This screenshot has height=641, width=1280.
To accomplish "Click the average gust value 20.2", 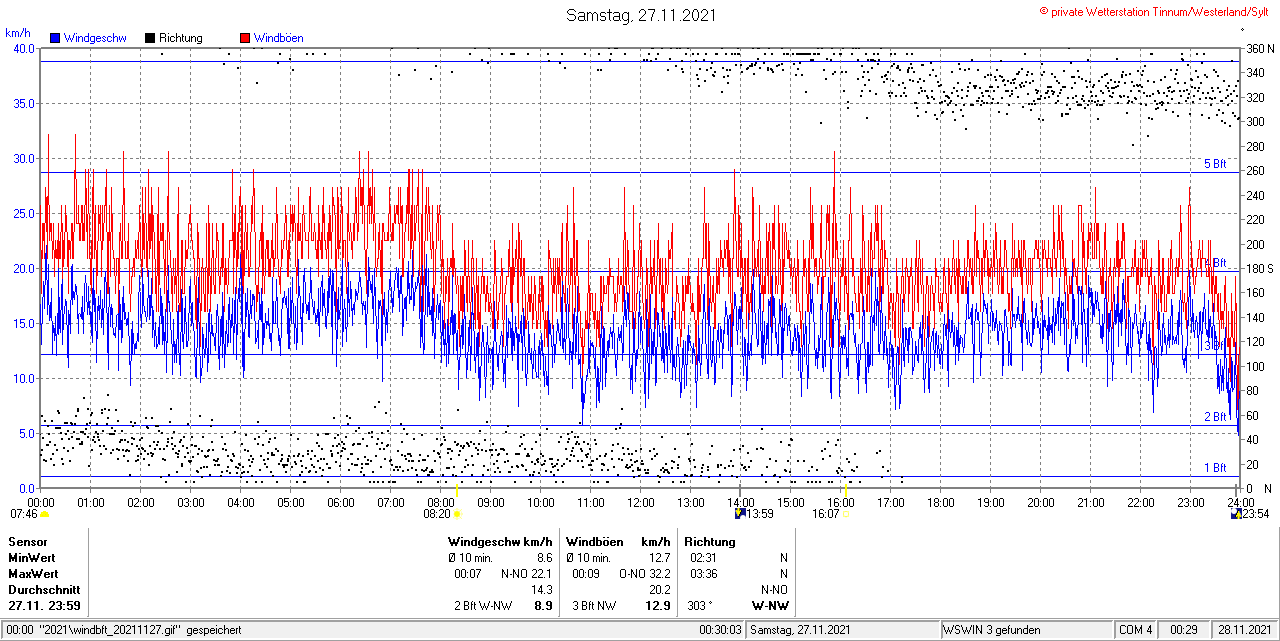I will [x=658, y=589].
